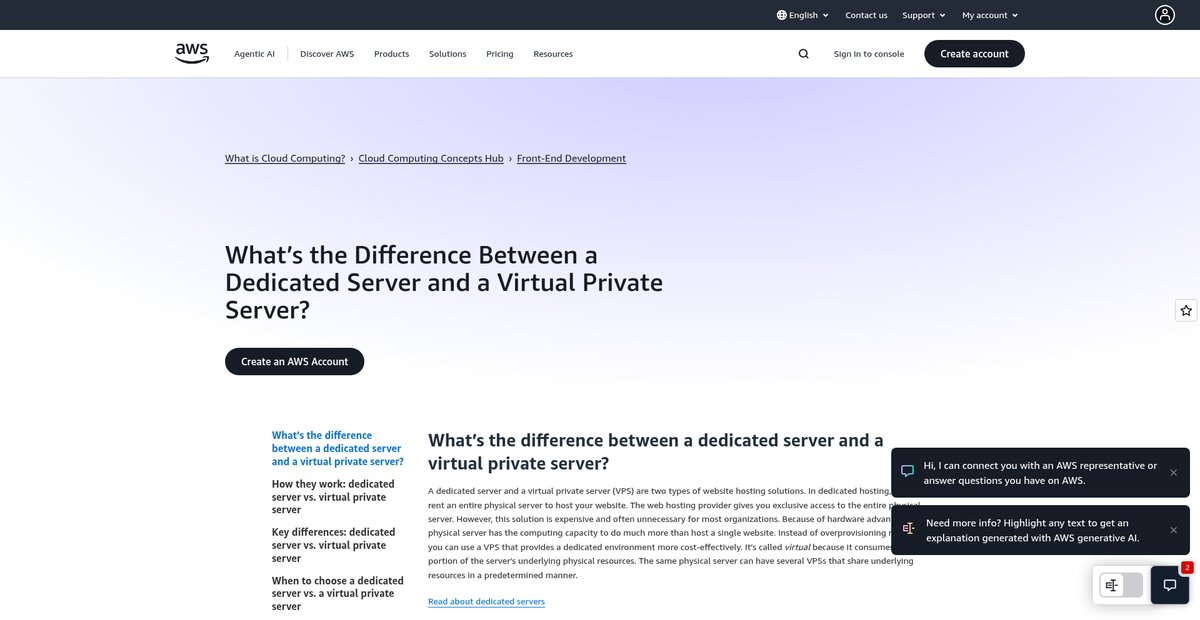
Task: Click the Contact us link
Action: point(866,15)
